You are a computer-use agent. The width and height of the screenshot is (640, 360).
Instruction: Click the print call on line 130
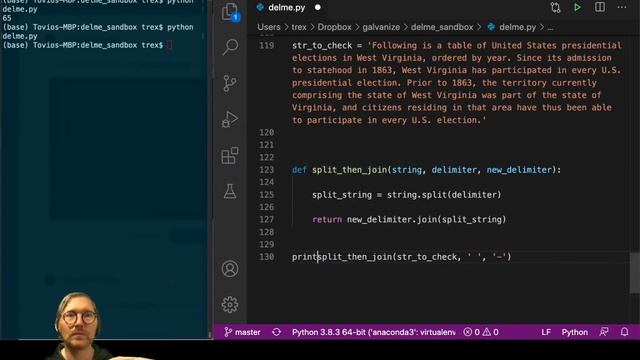[304, 257]
